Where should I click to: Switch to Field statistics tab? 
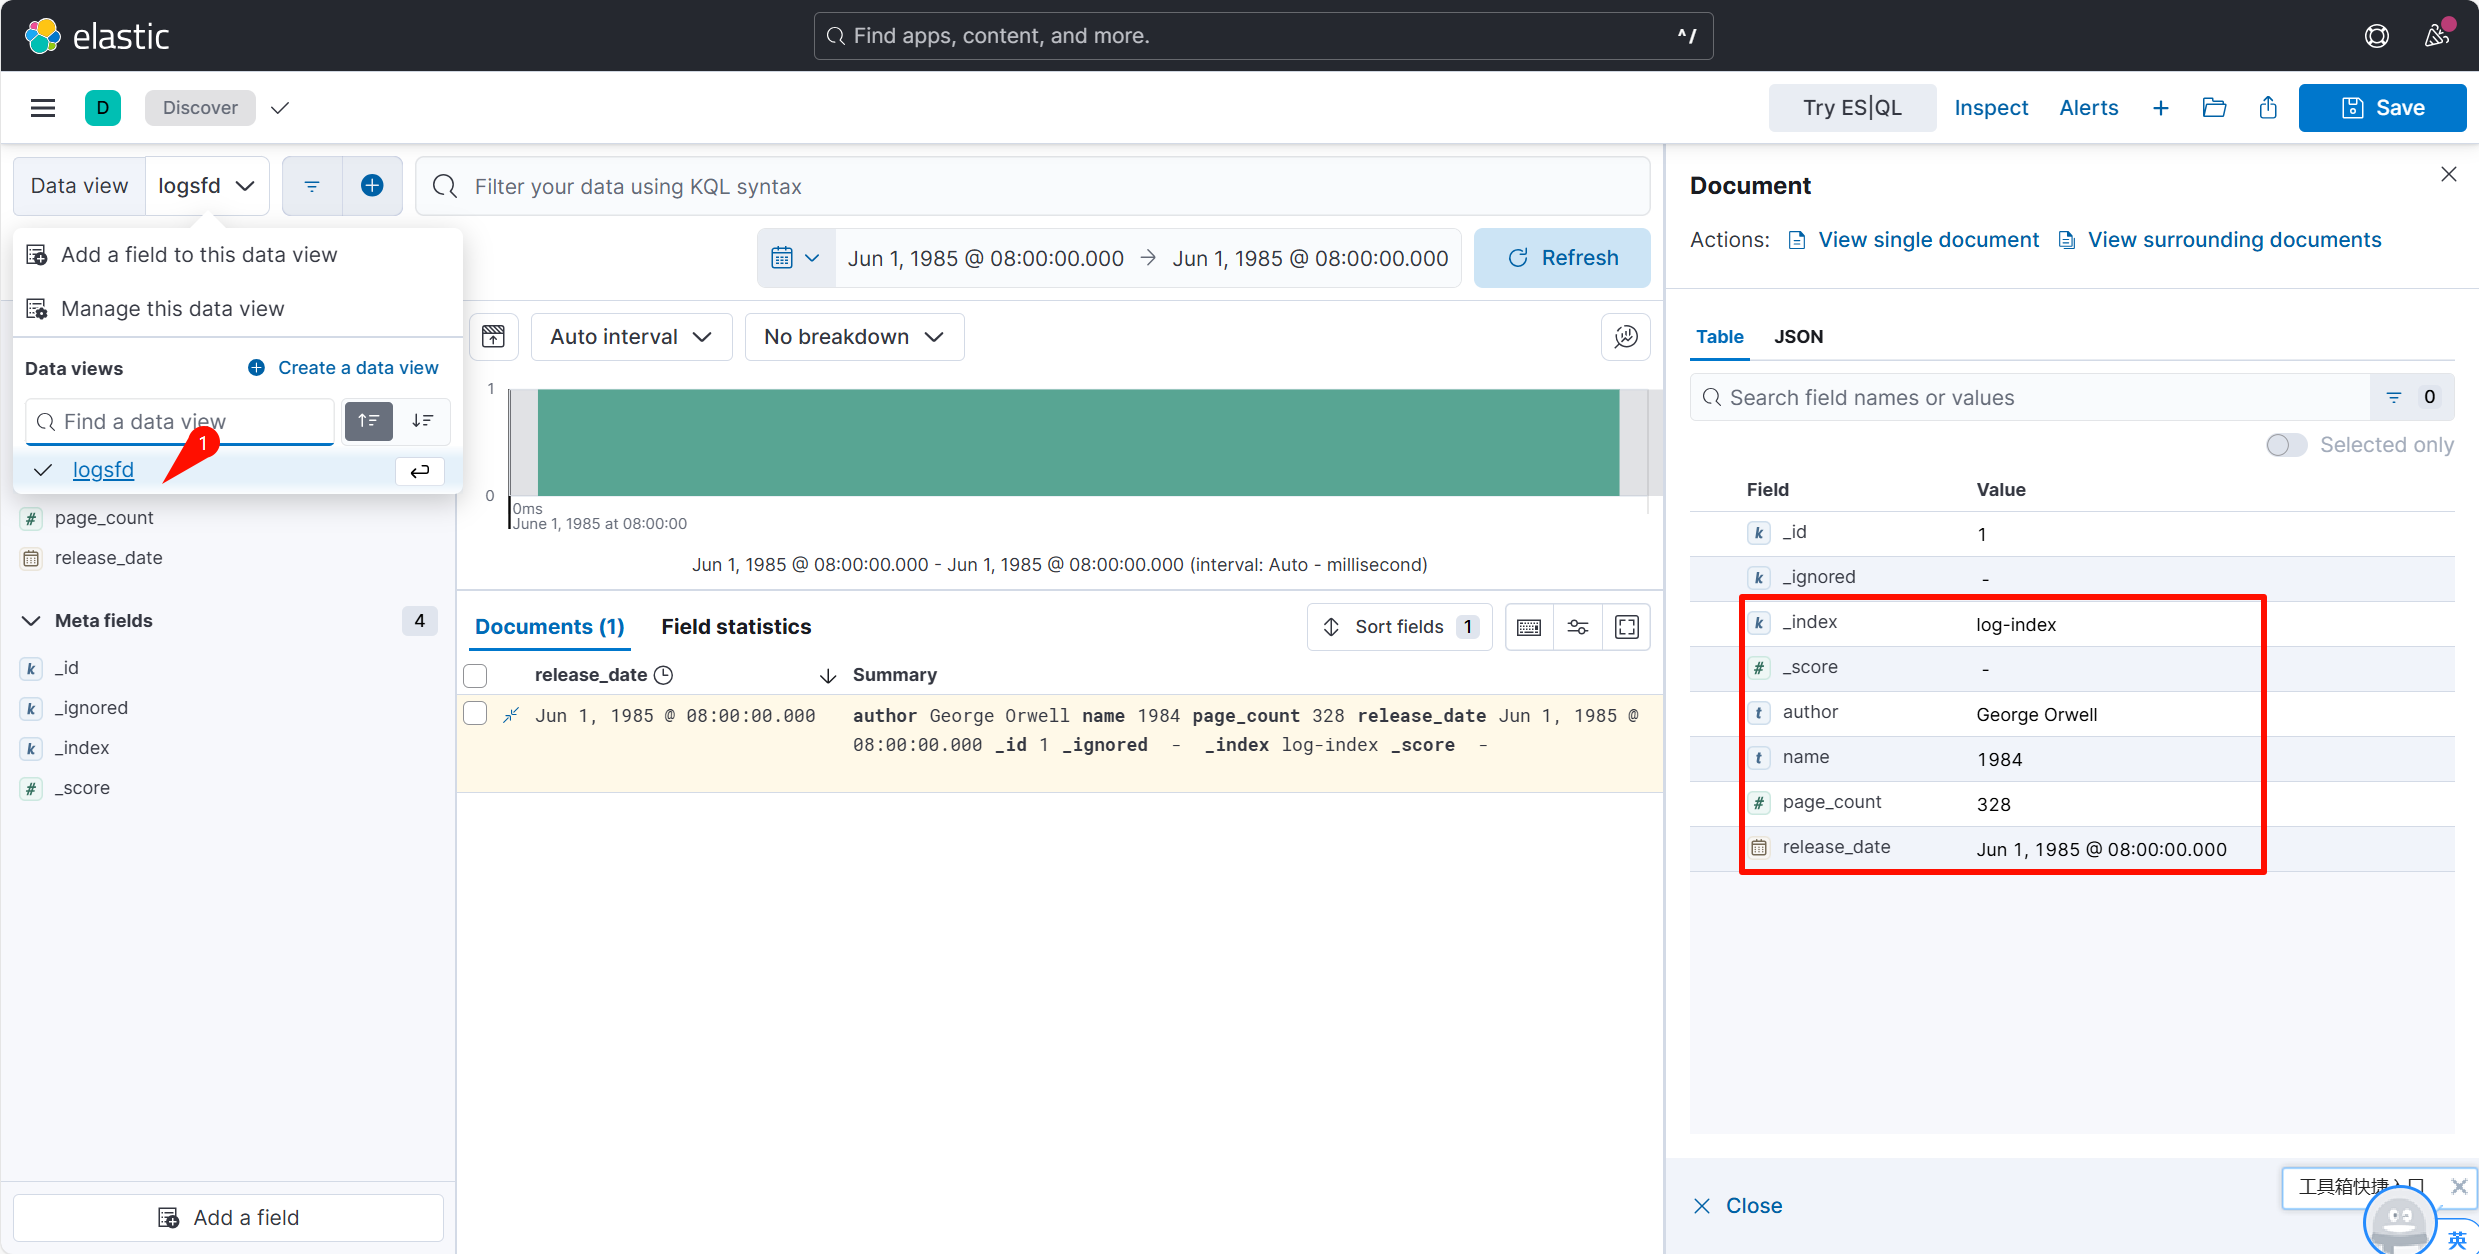tap(736, 627)
